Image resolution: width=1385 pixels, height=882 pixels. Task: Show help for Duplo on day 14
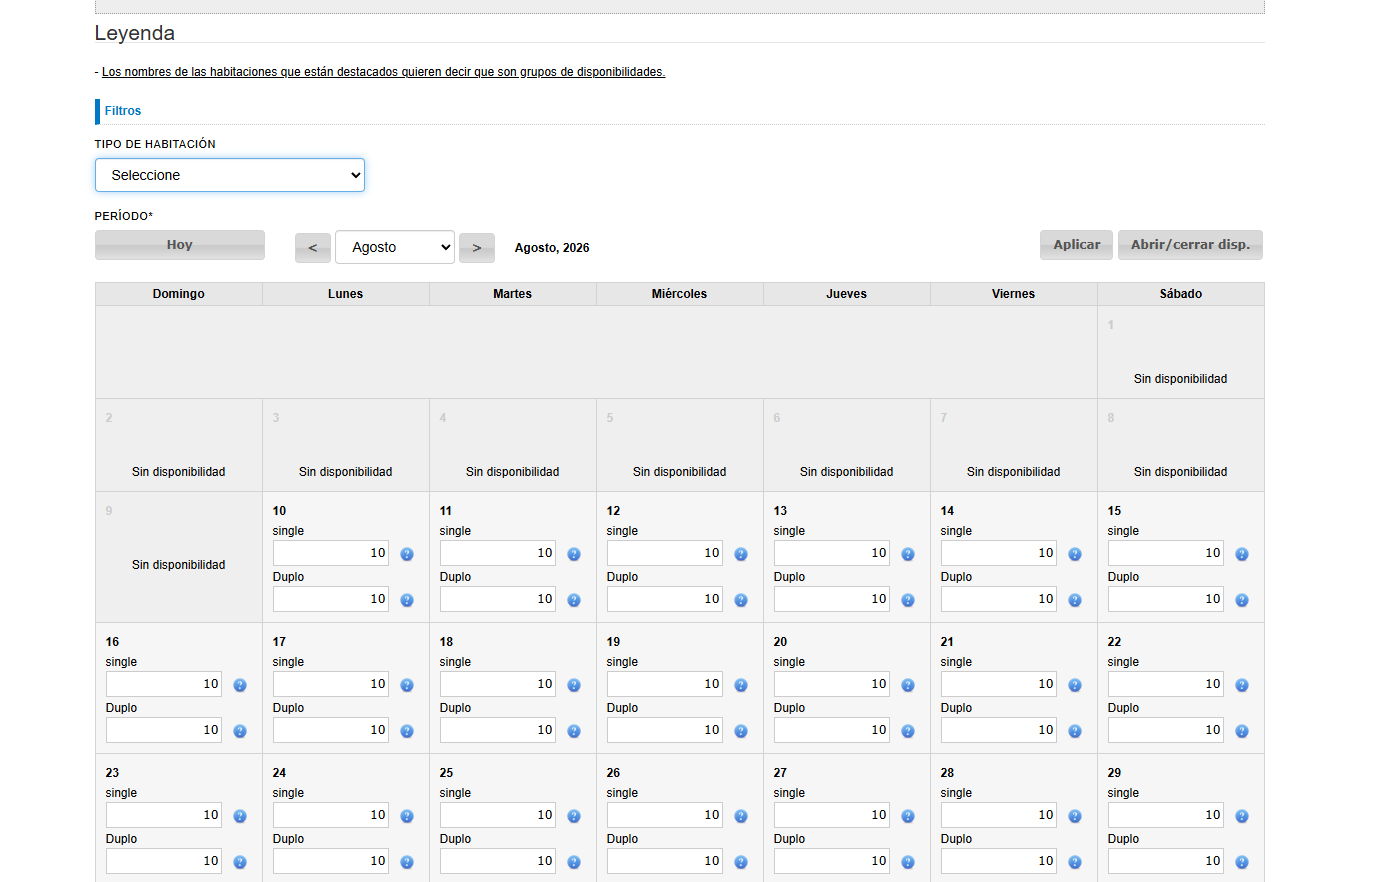[x=1075, y=600]
